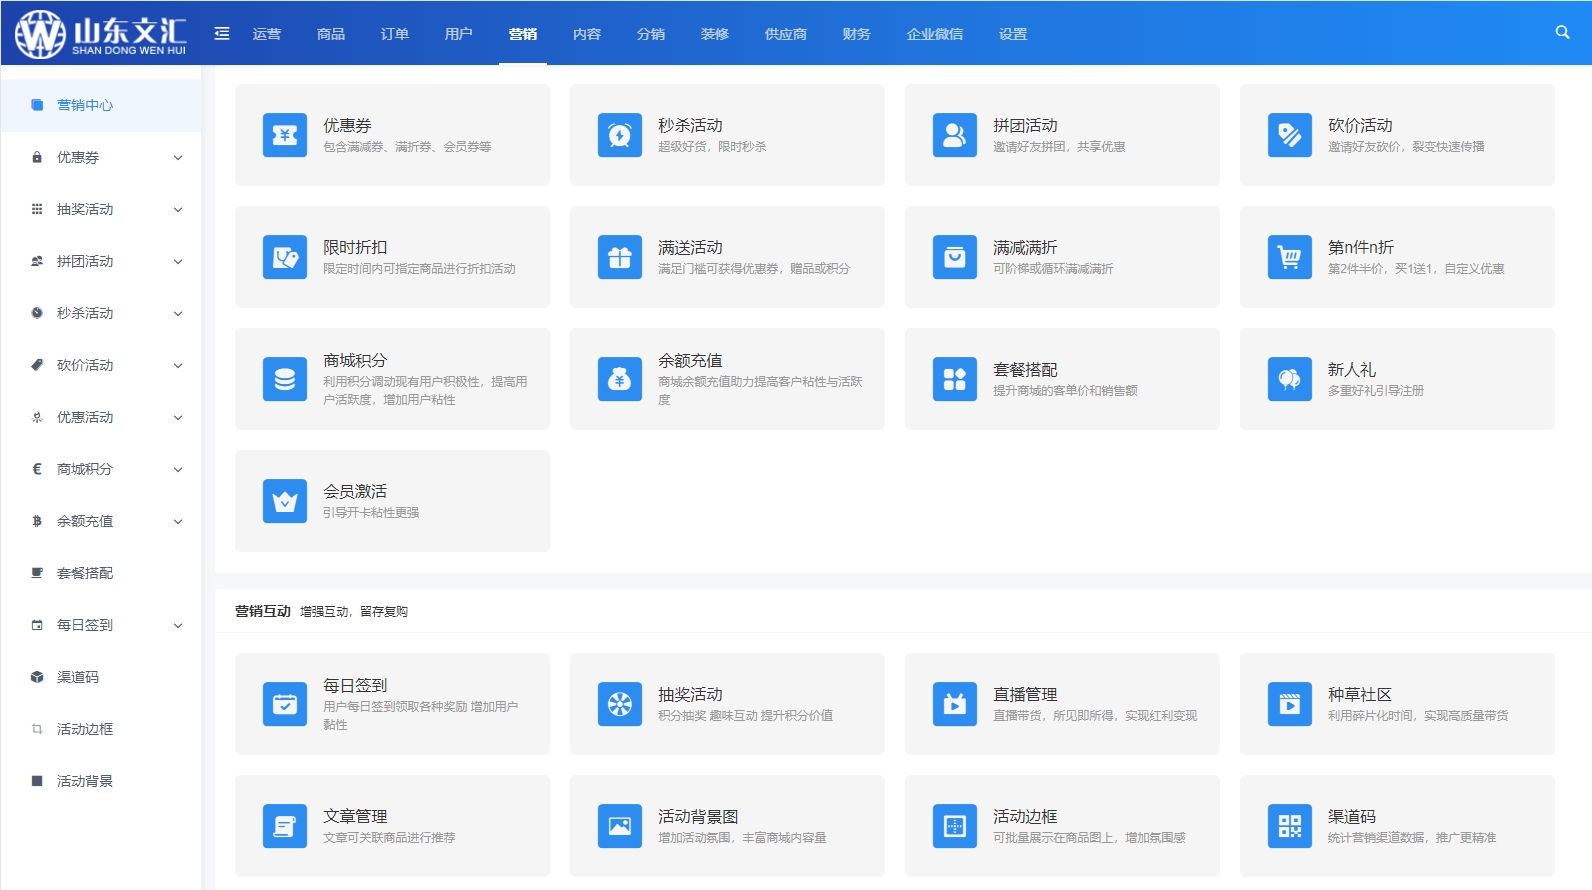This screenshot has width=1592, height=890.
Task: Click the 套餐搭配 grid icon
Action: pyautogui.click(x=955, y=379)
